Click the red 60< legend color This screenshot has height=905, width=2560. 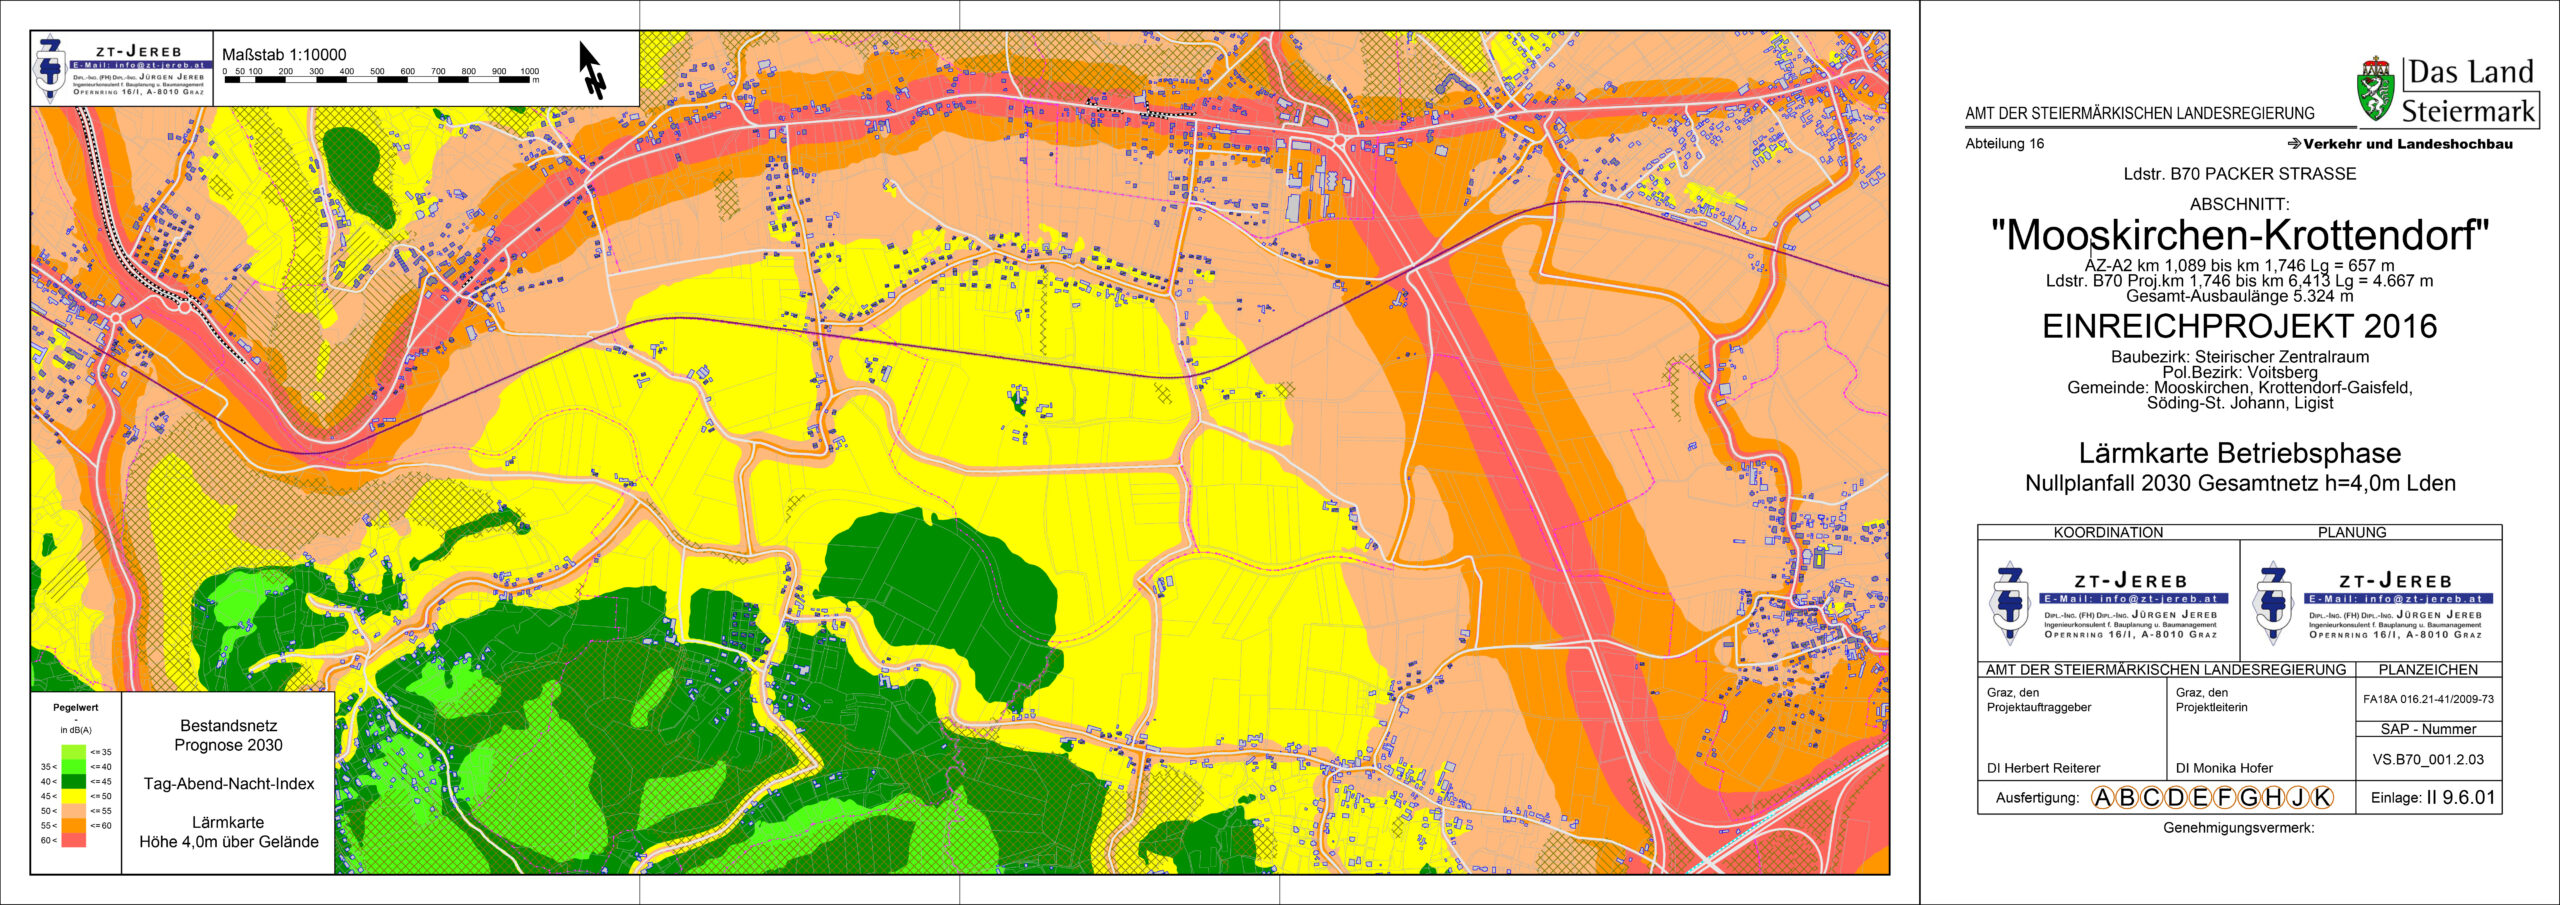pyautogui.click(x=73, y=840)
